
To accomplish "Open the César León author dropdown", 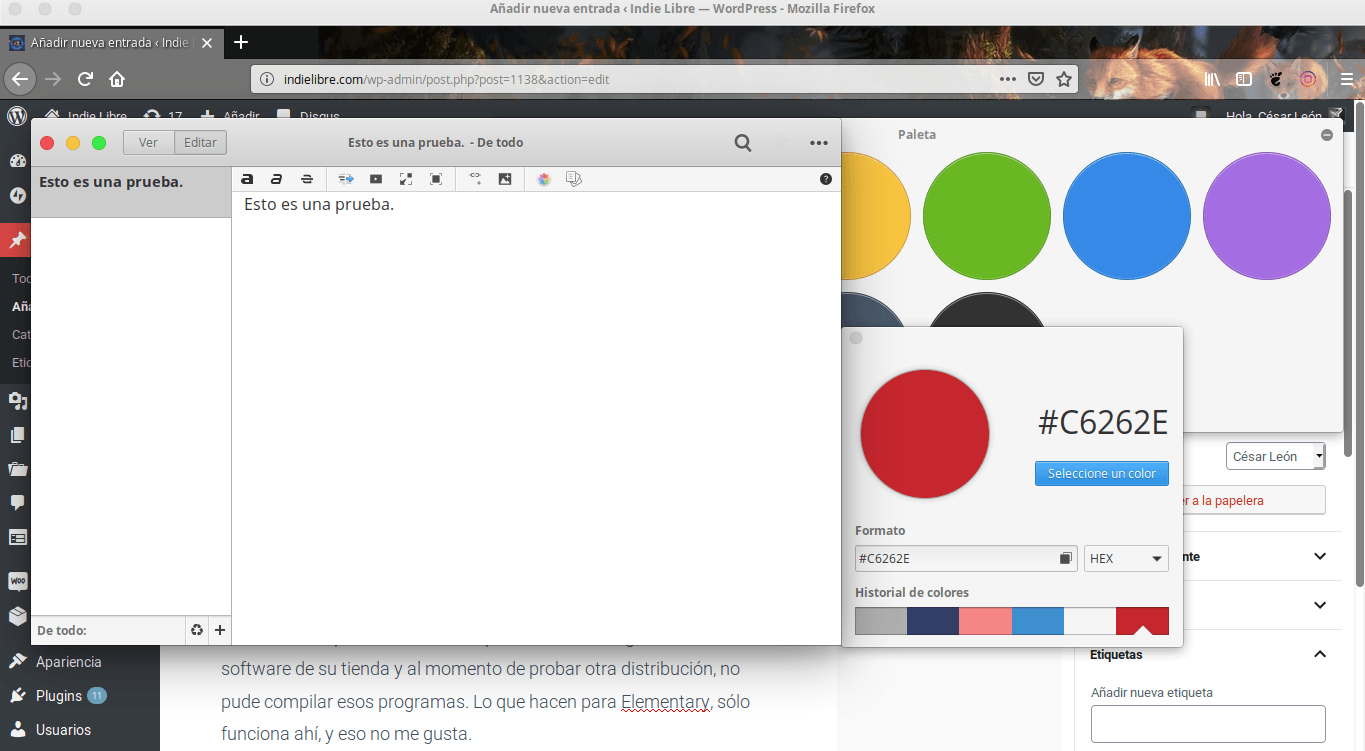I will point(1275,456).
